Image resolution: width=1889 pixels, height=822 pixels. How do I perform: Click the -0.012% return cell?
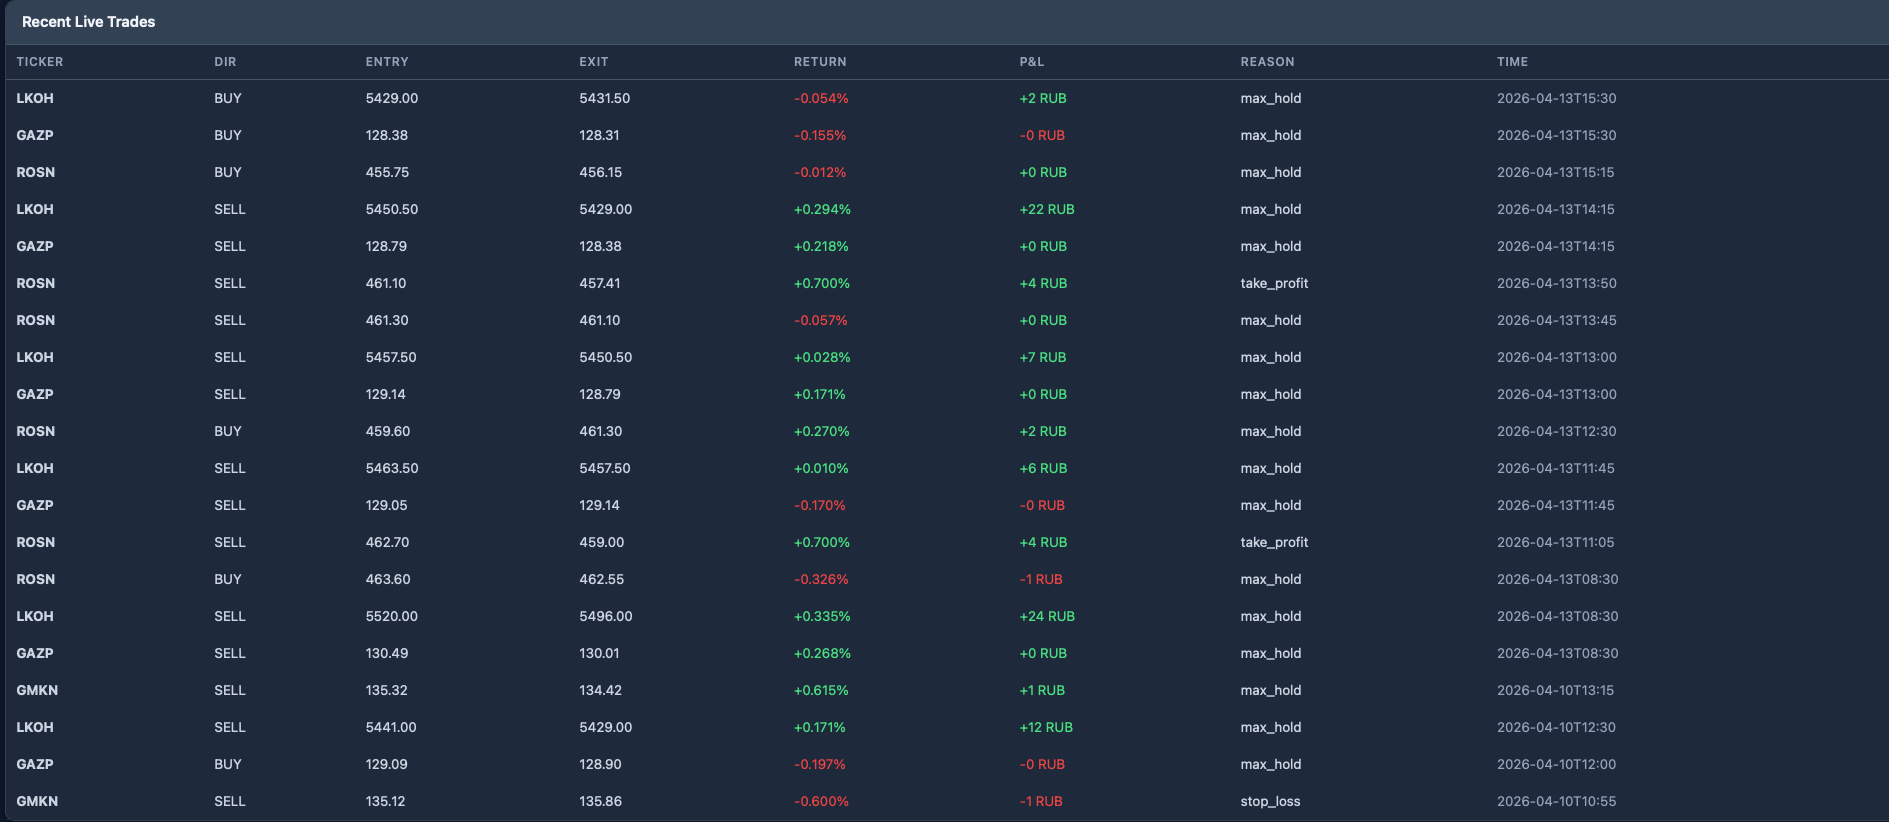pyautogui.click(x=820, y=173)
